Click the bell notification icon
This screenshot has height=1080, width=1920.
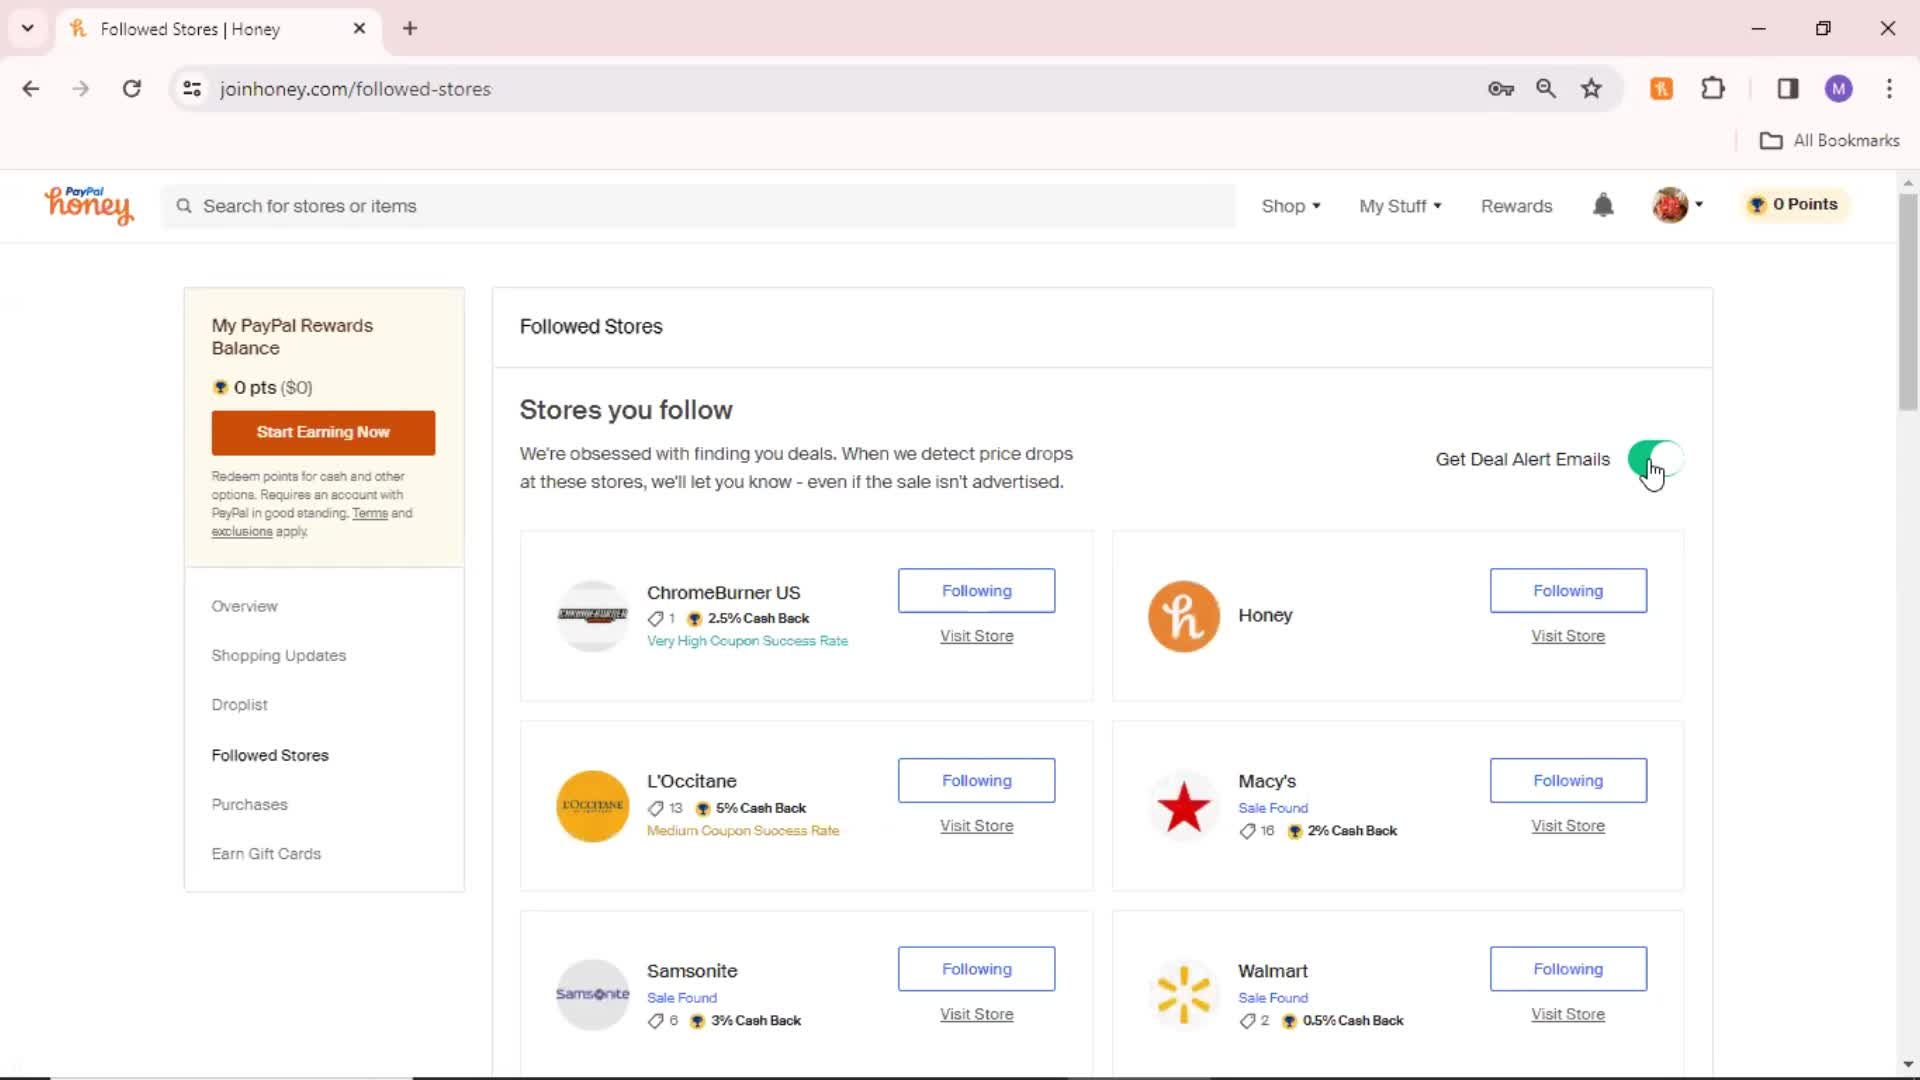click(1605, 206)
